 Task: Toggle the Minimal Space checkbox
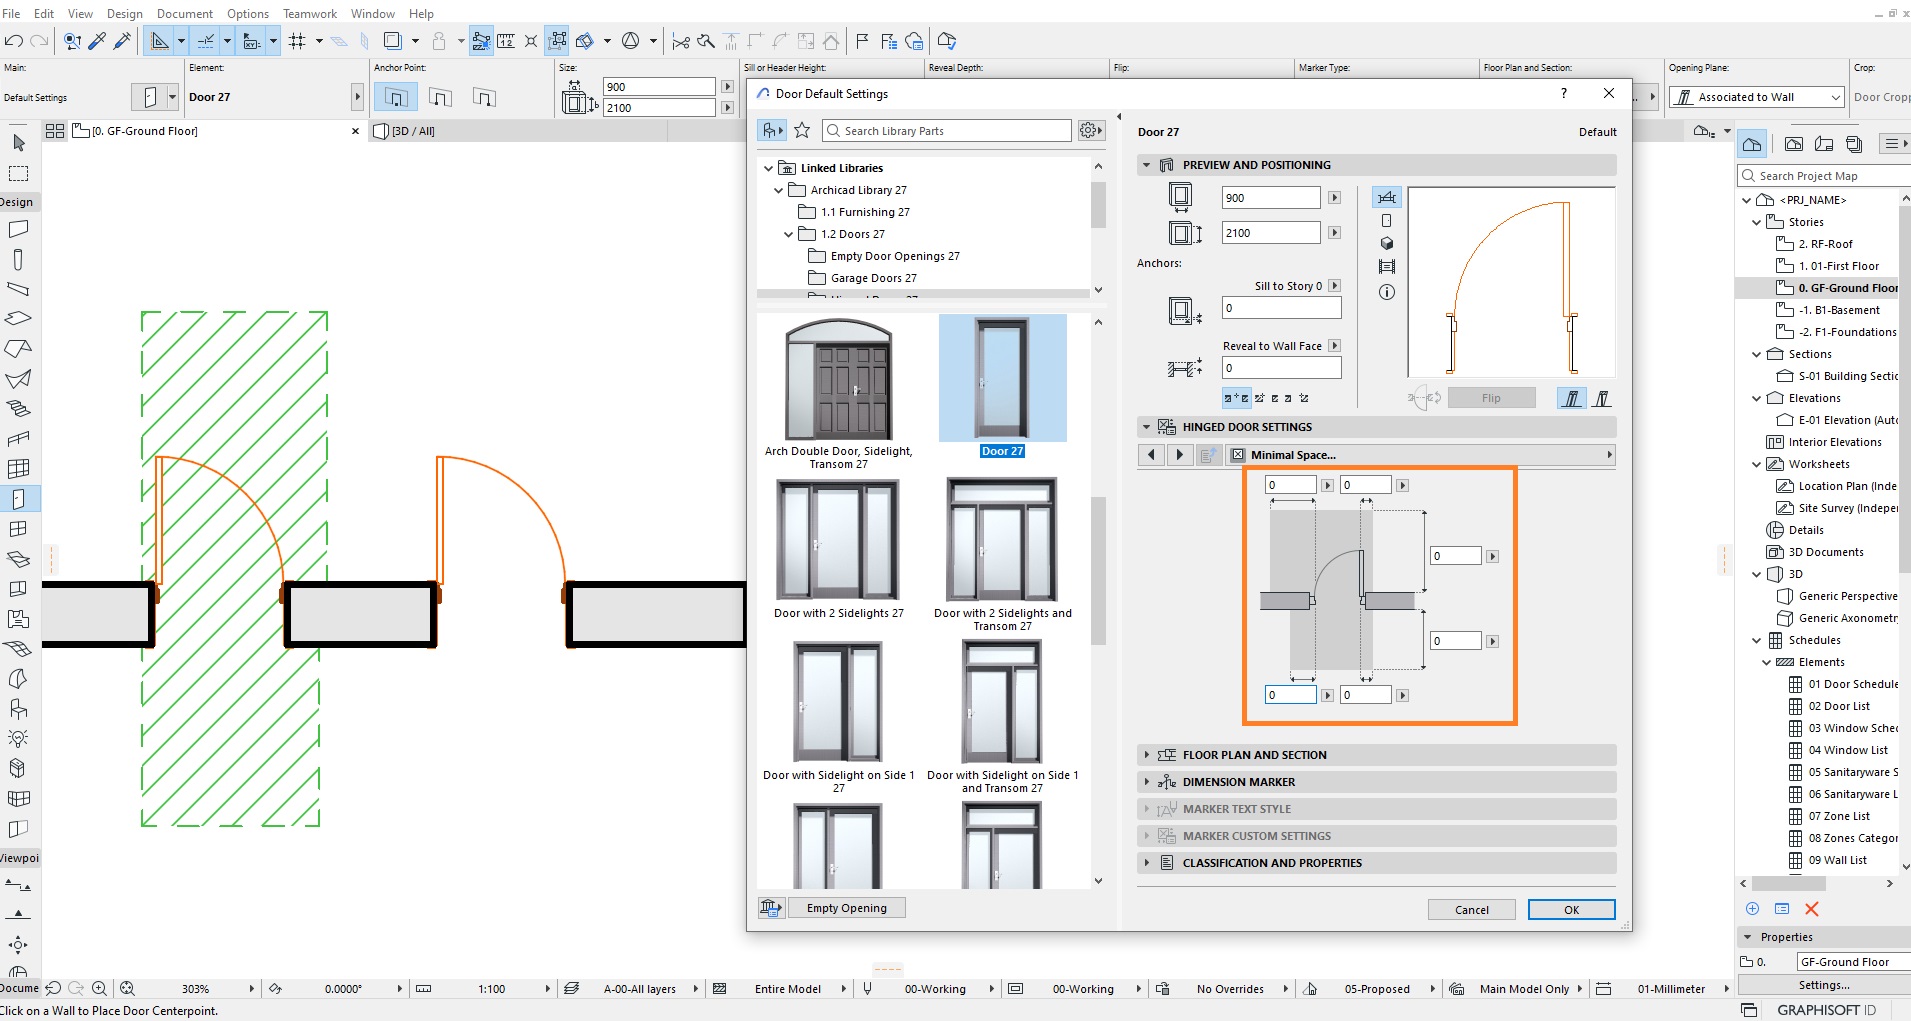(x=1238, y=455)
